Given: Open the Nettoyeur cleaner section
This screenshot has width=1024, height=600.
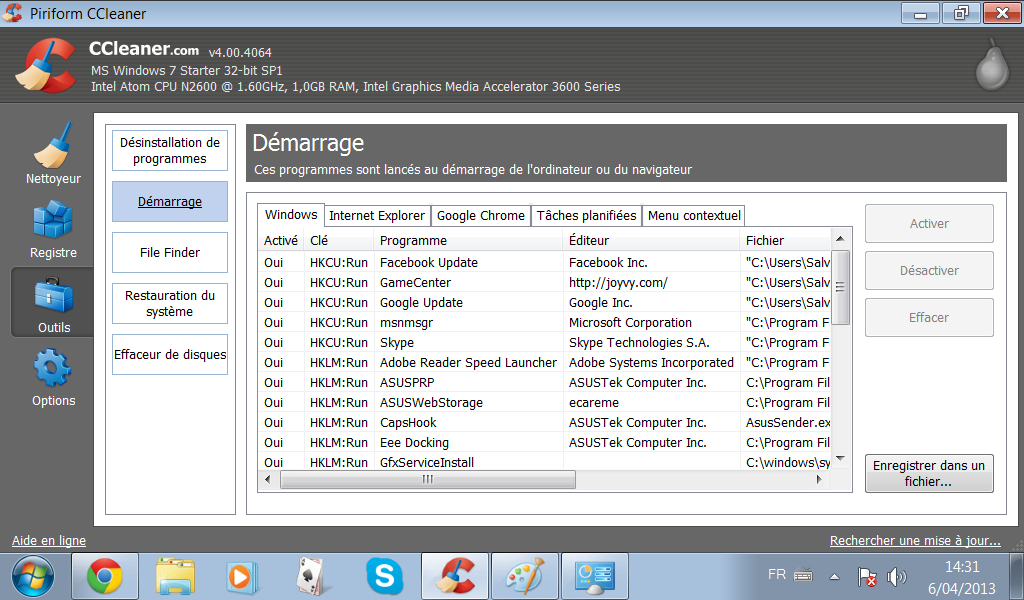Looking at the screenshot, I should coord(53,154).
